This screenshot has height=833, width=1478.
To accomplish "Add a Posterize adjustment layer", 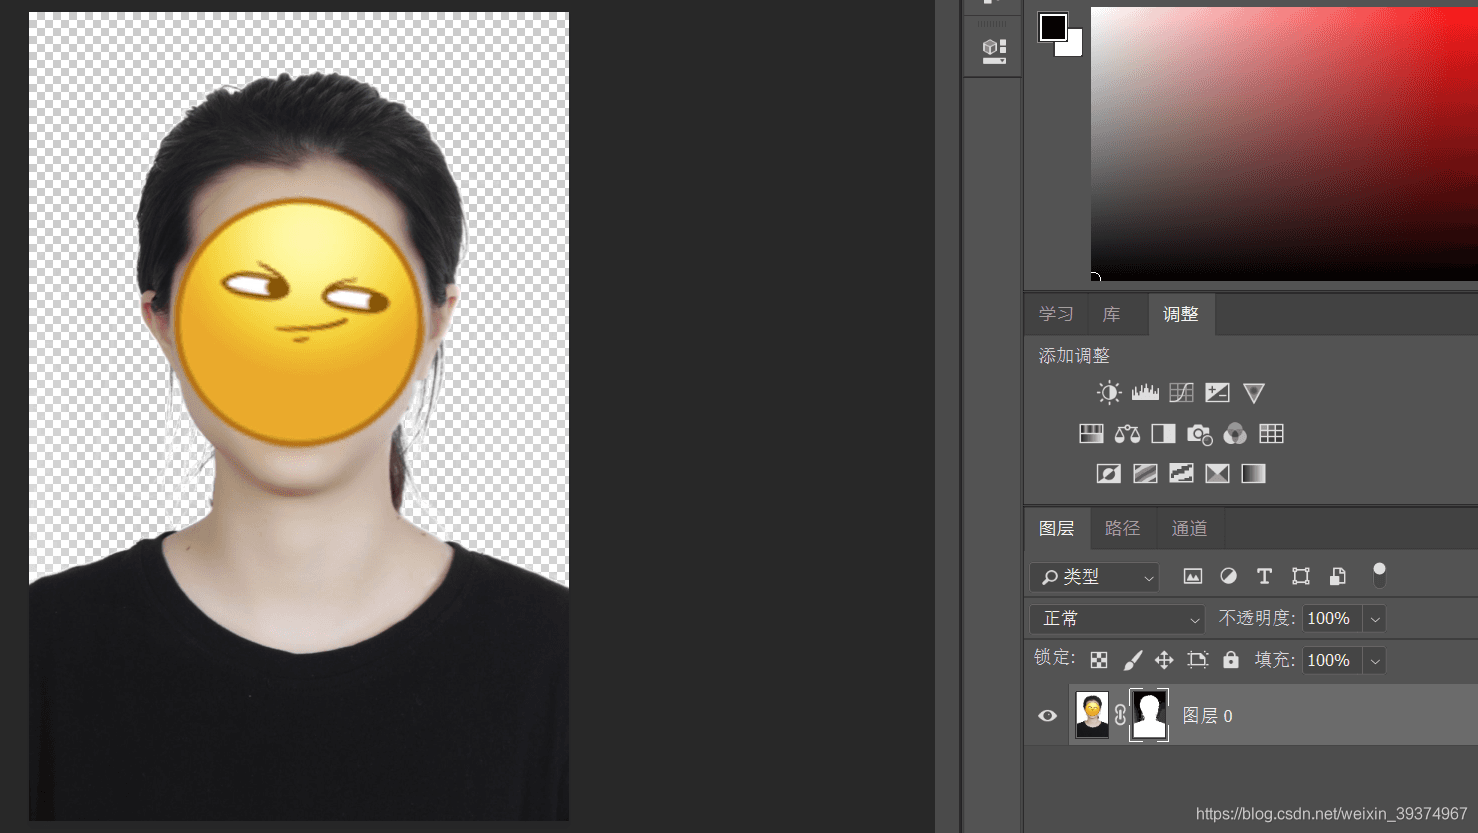I will point(1145,474).
